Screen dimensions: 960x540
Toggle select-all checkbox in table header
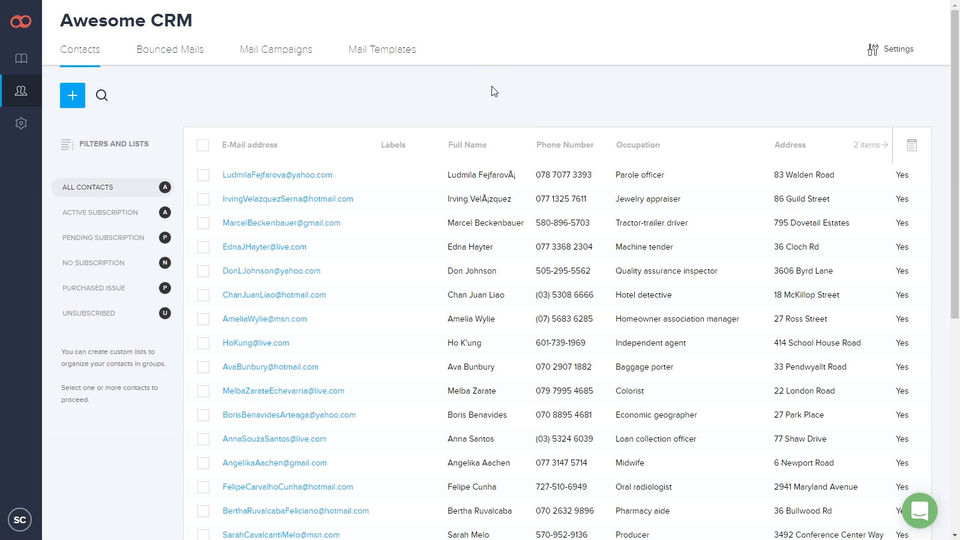(x=203, y=145)
